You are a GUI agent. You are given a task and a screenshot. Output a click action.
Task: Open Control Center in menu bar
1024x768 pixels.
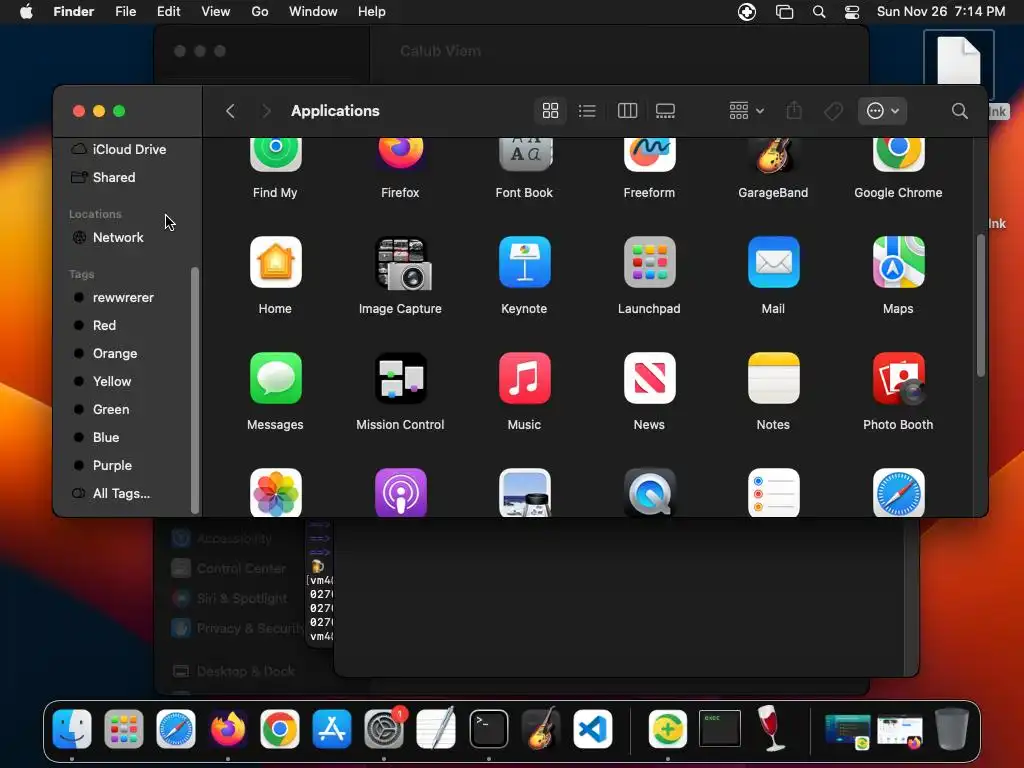click(x=852, y=12)
